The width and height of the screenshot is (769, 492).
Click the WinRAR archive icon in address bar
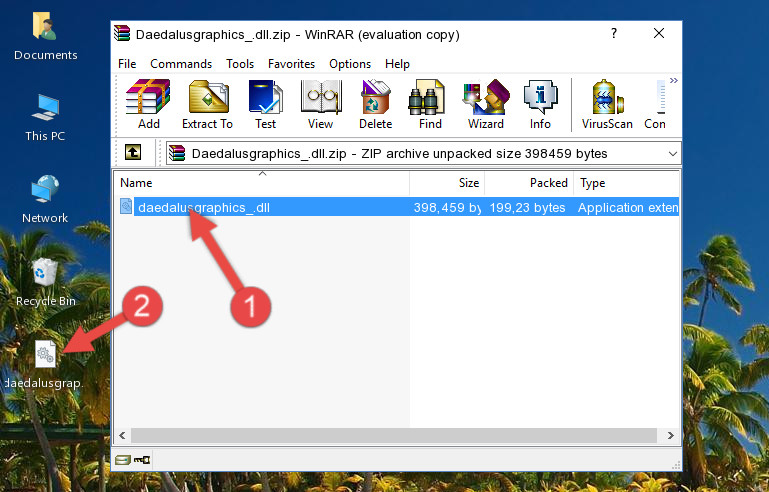click(177, 153)
